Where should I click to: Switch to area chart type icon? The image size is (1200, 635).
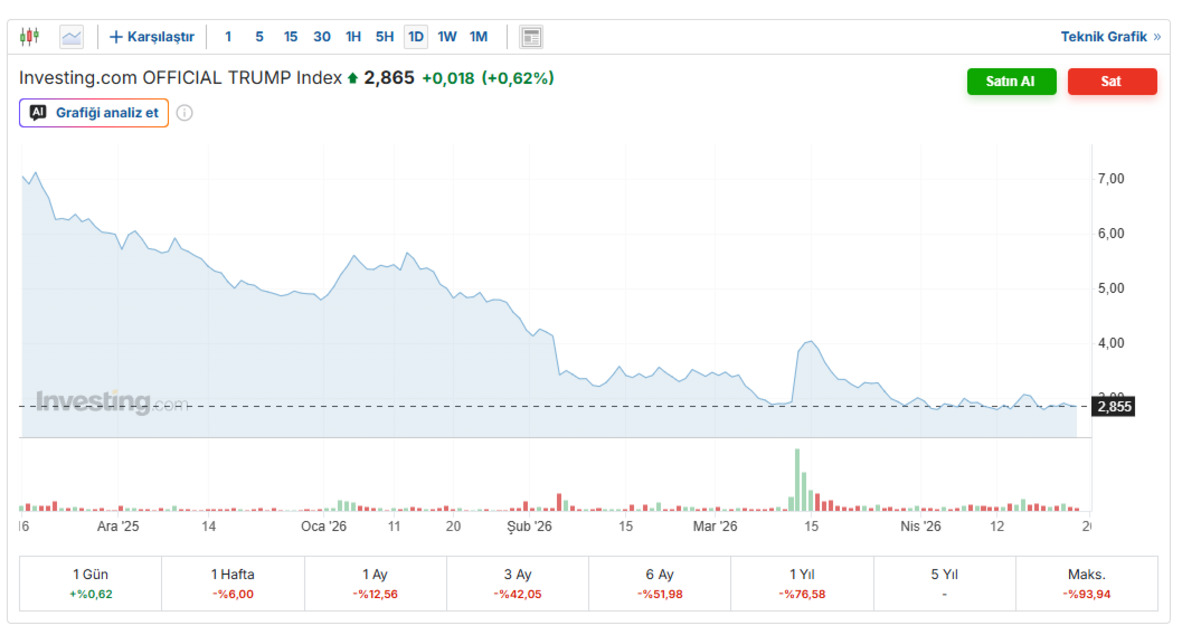pyautogui.click(x=71, y=37)
